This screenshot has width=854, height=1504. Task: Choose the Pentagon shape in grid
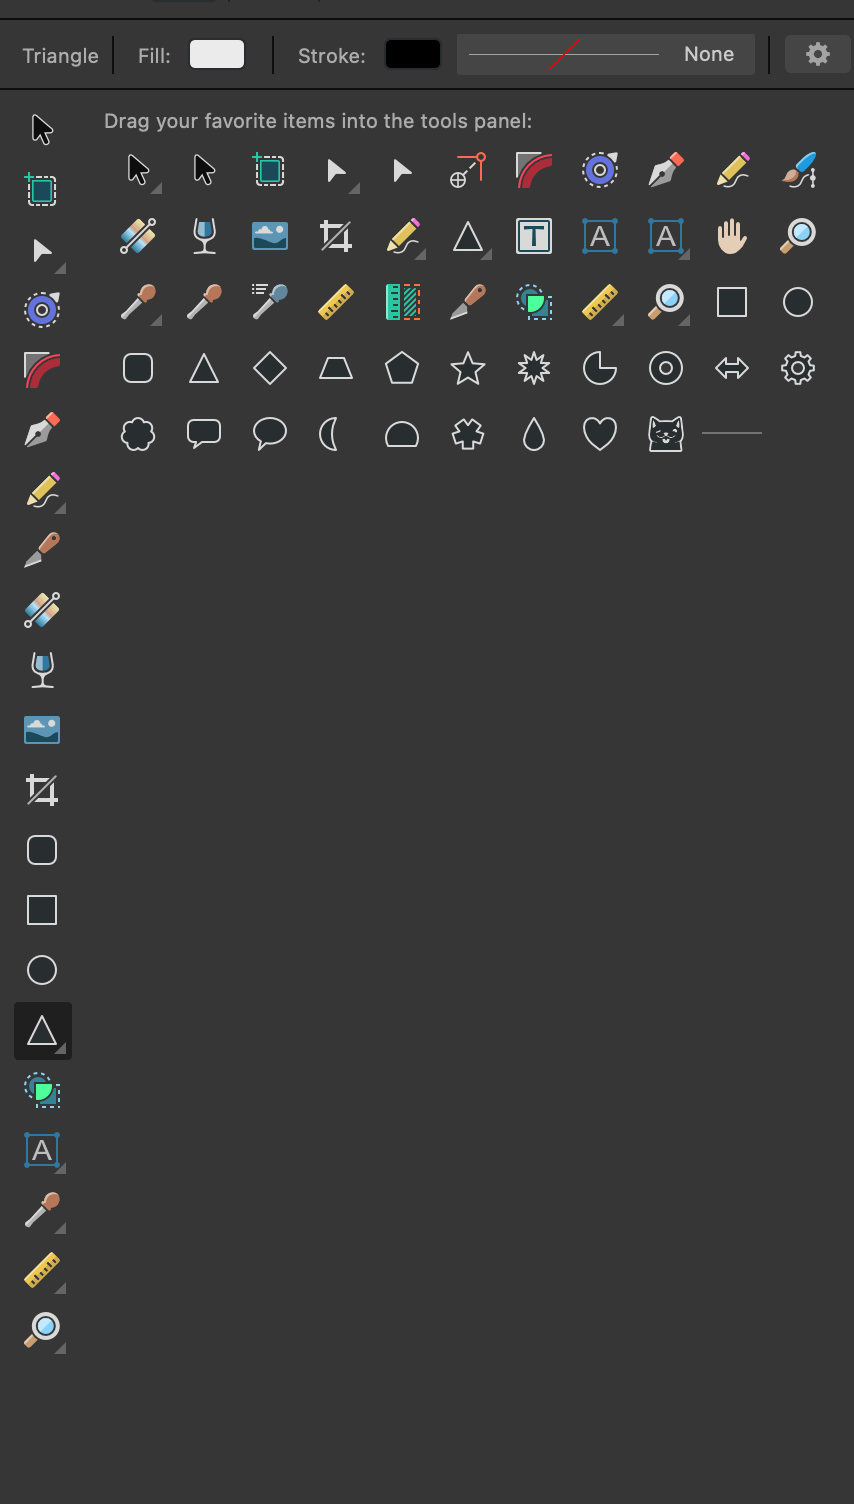click(402, 368)
